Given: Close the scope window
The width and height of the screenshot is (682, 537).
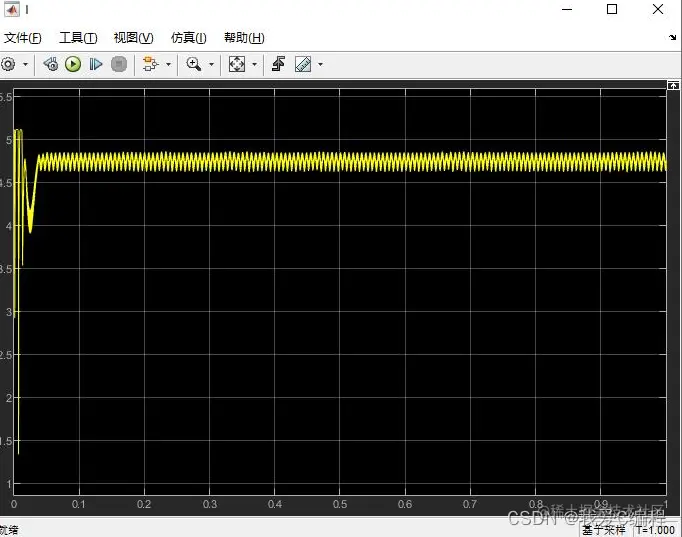Looking at the screenshot, I should (x=658, y=9).
